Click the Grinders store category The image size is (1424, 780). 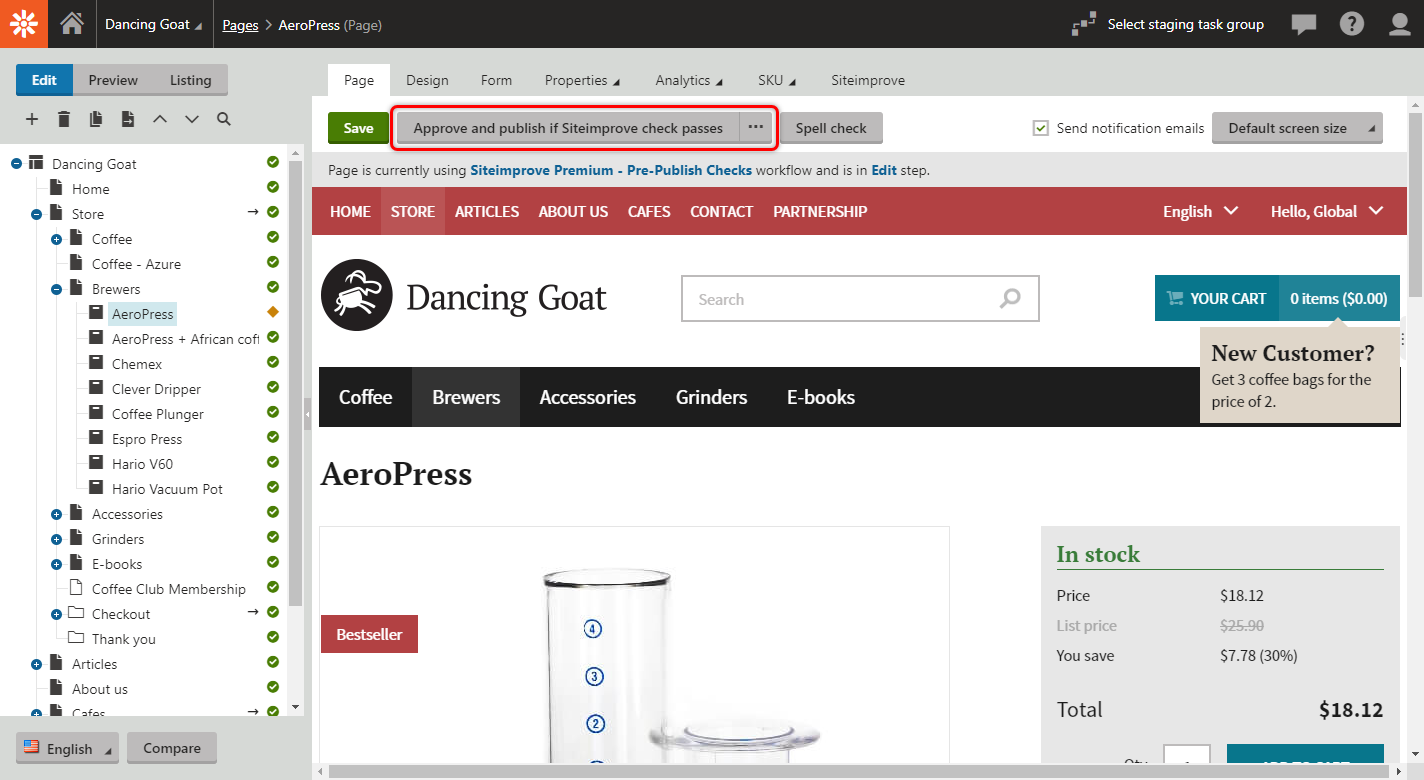(x=711, y=397)
